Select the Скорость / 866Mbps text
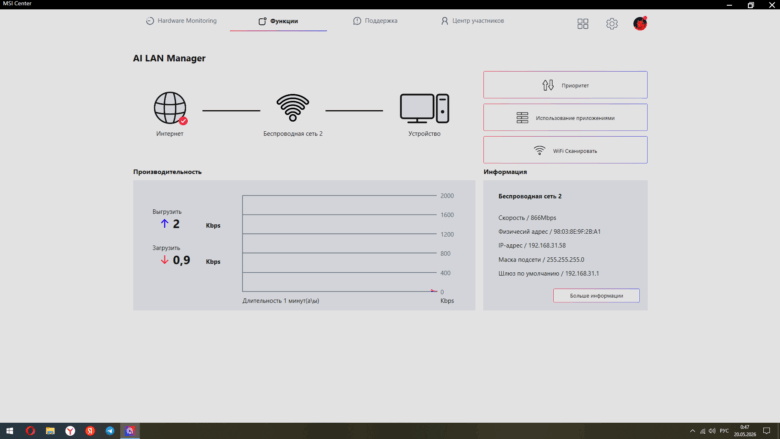Screen dimensions: 780x439 click(x=527, y=218)
